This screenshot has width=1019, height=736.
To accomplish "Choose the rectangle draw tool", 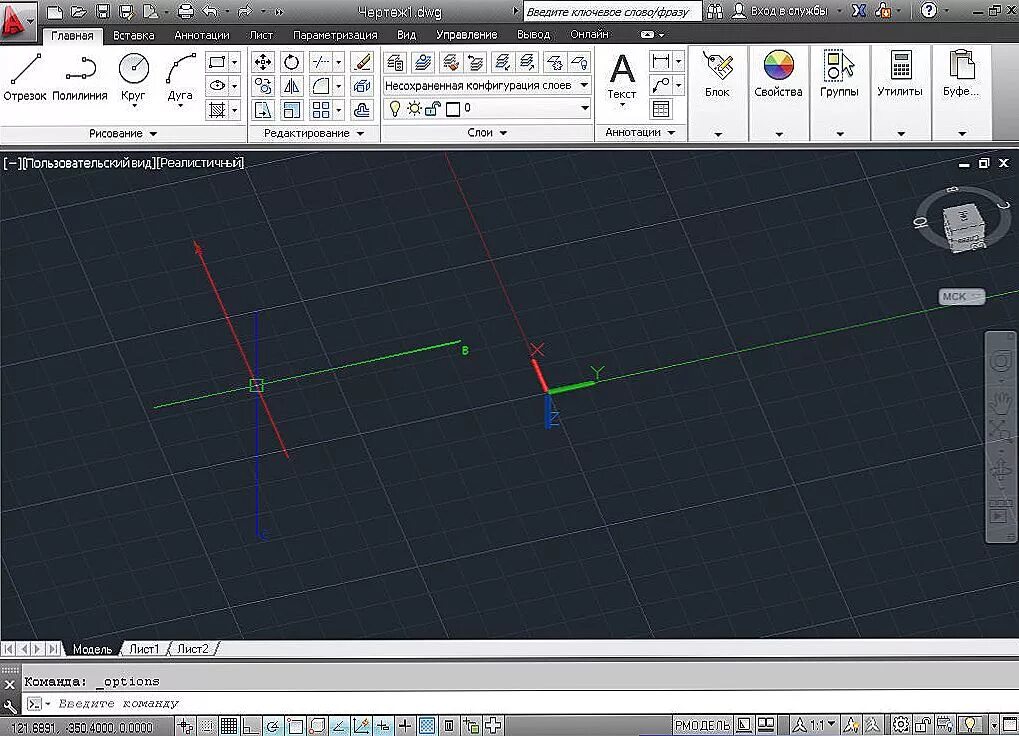I will click(x=216, y=62).
